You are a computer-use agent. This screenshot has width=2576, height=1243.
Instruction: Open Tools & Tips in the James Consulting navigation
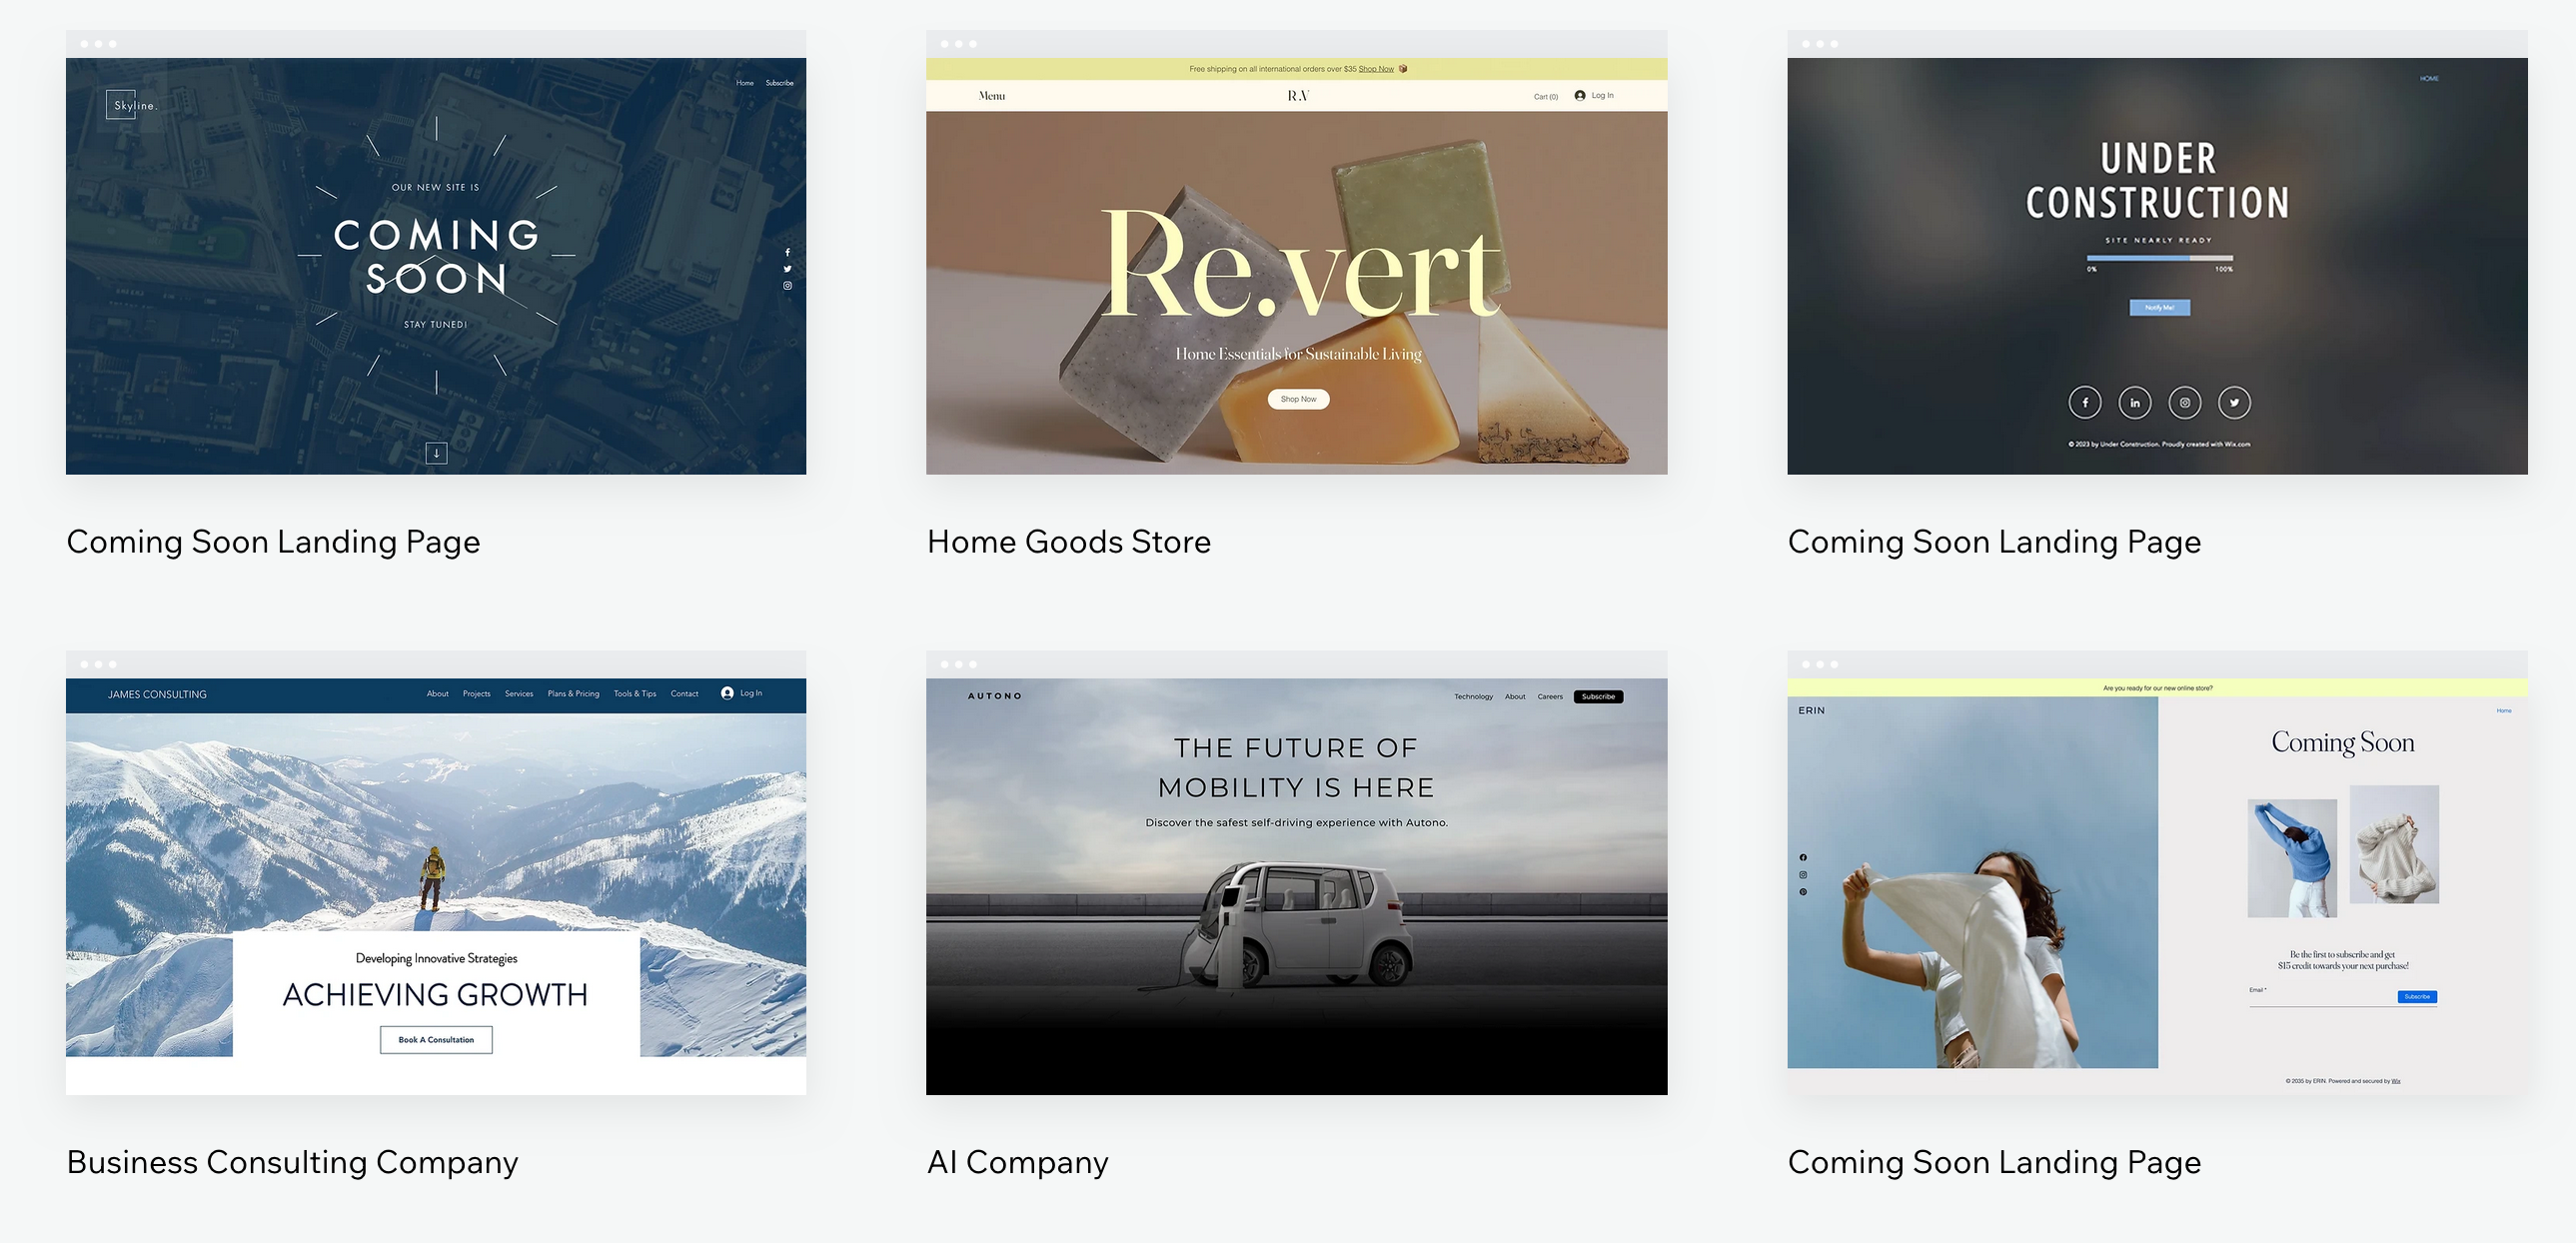[634, 693]
